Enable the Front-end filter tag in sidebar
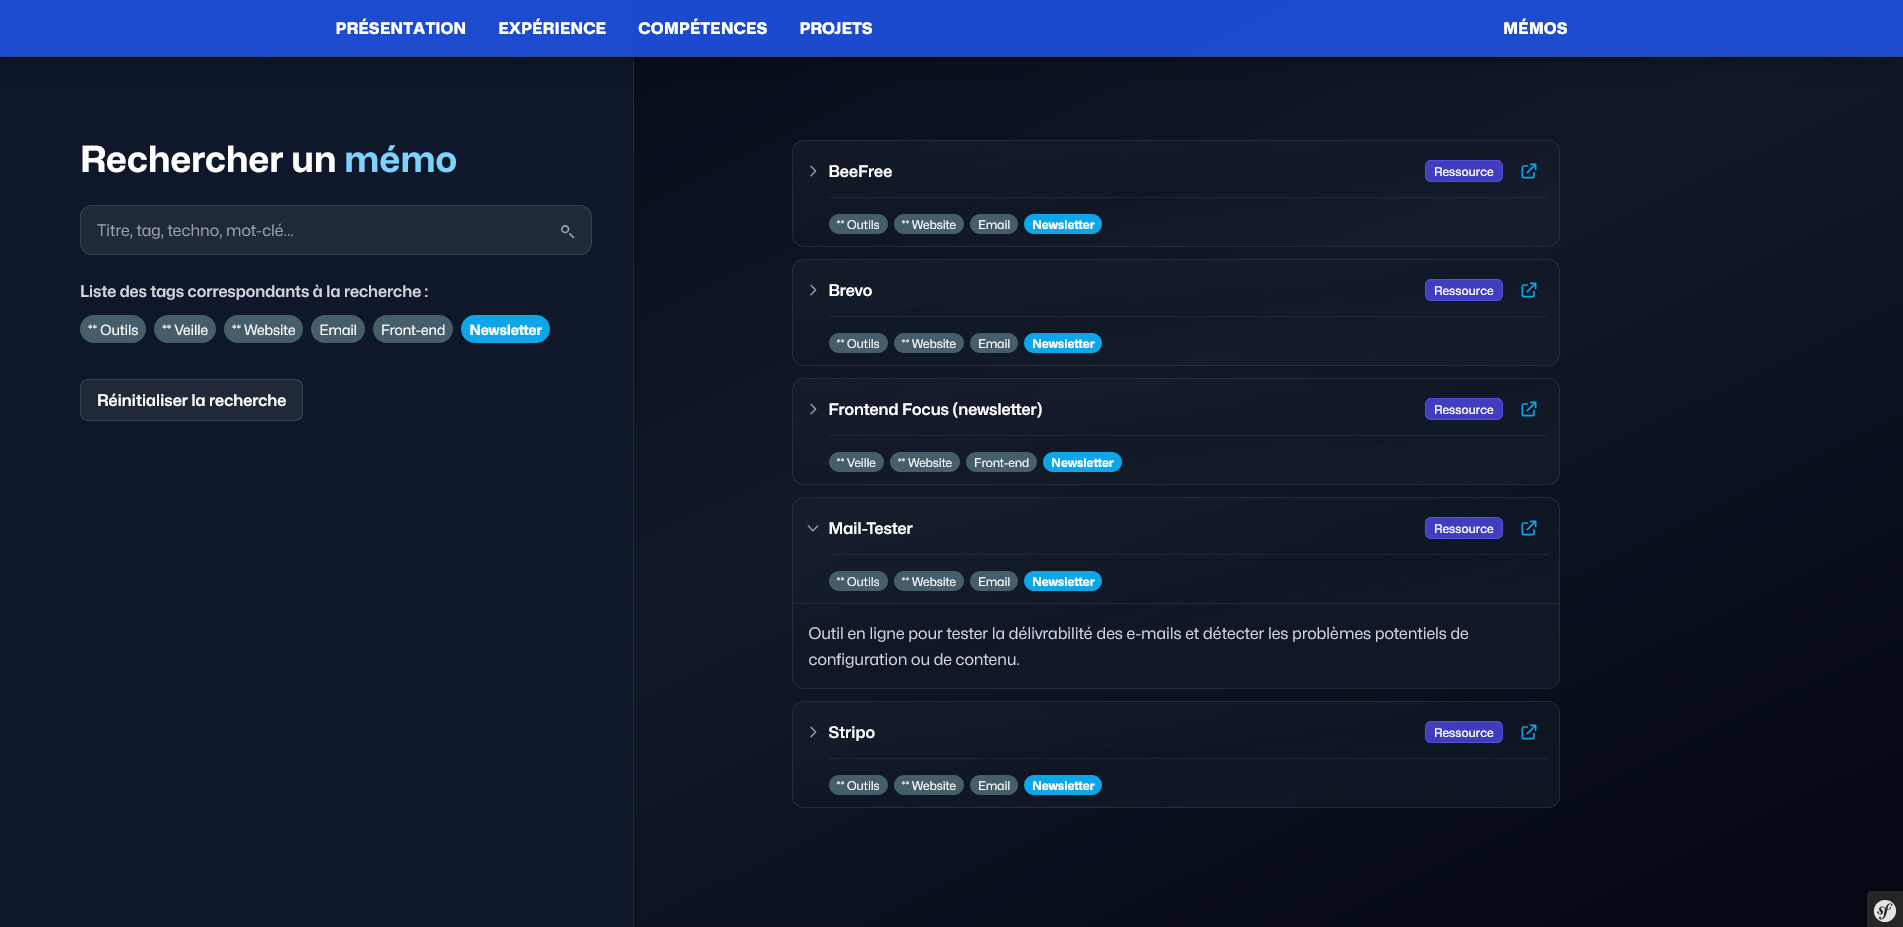This screenshot has height=927, width=1903. [412, 330]
